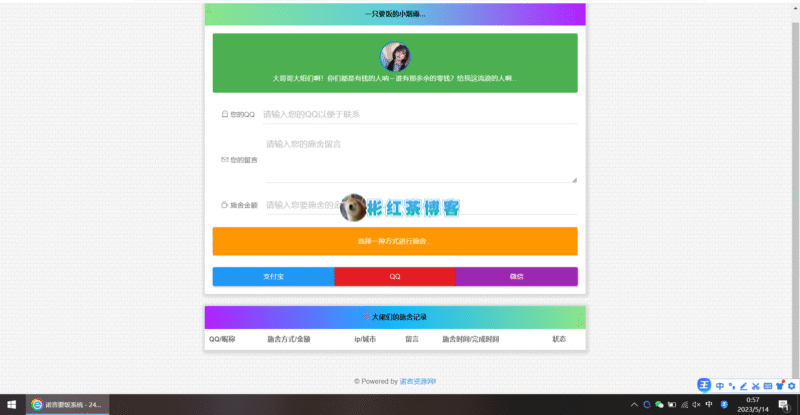The width and height of the screenshot is (800, 415).
Task: Click the 留言 column header
Action: [x=412, y=339]
